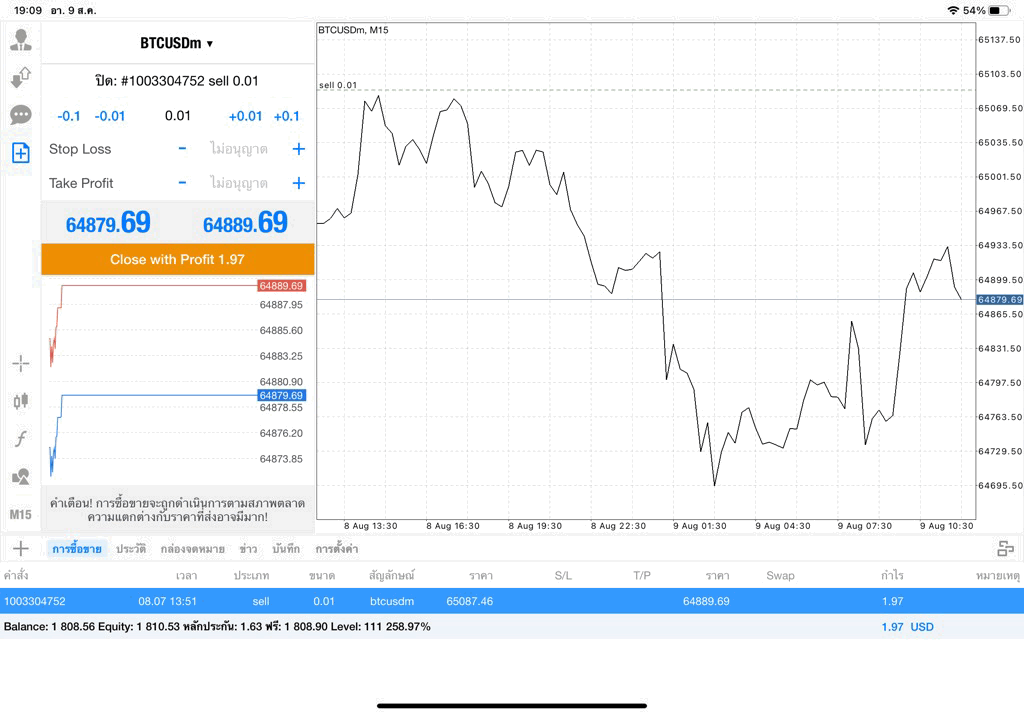Add +0.01 to the lot volume
Image resolution: width=1024 pixels, height=715 pixels.
coord(245,116)
